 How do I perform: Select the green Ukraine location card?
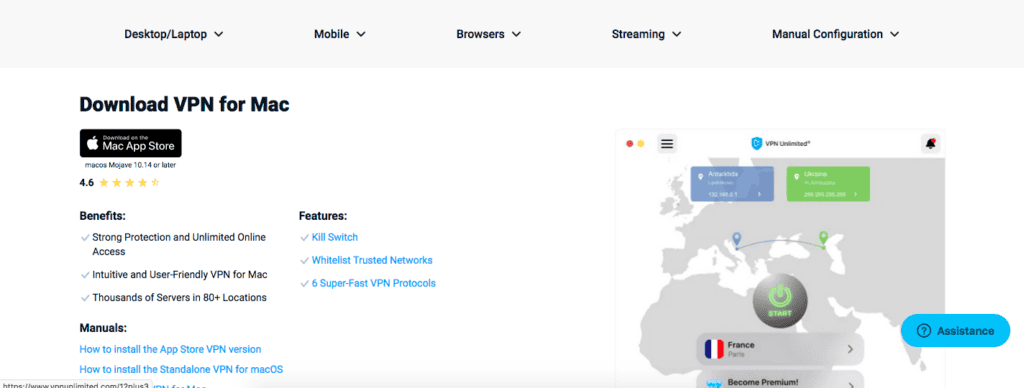[x=828, y=184]
